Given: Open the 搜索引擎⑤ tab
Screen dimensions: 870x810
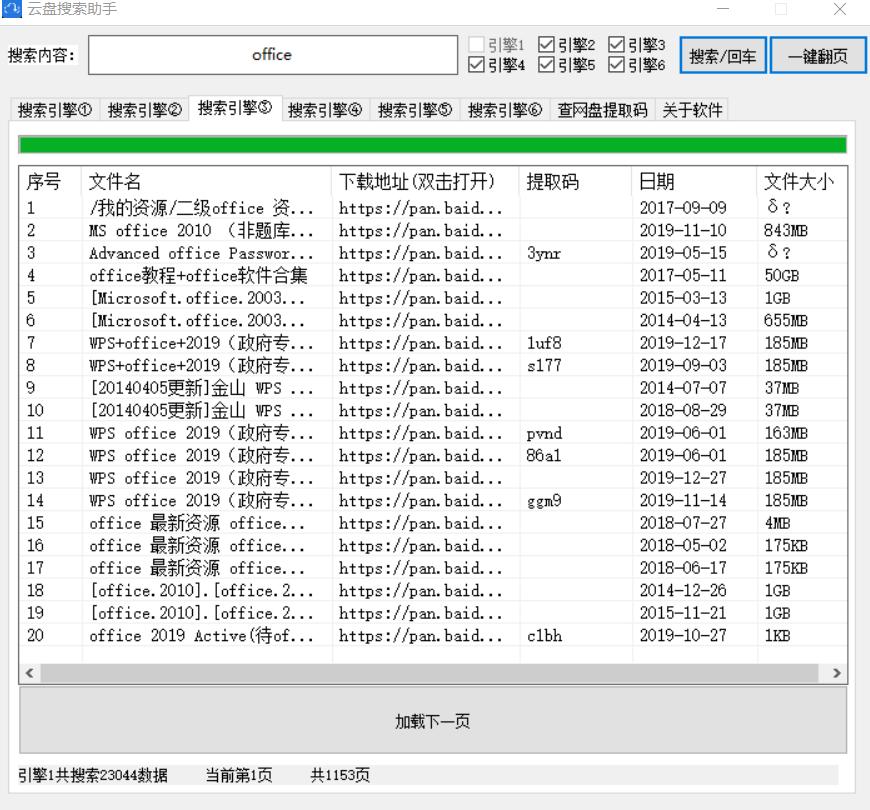Looking at the screenshot, I should coord(415,110).
